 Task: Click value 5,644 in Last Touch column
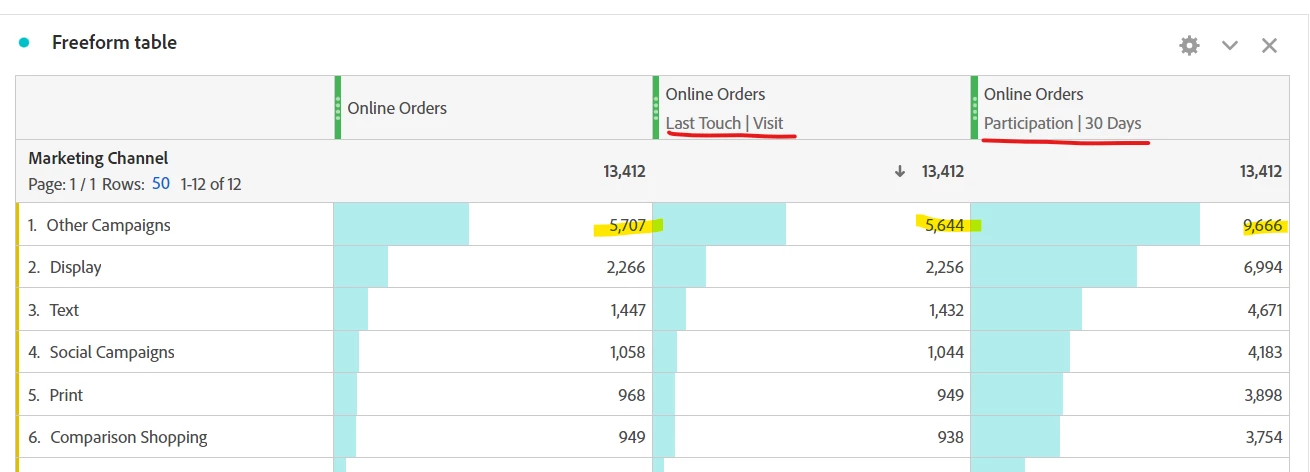coord(945,225)
